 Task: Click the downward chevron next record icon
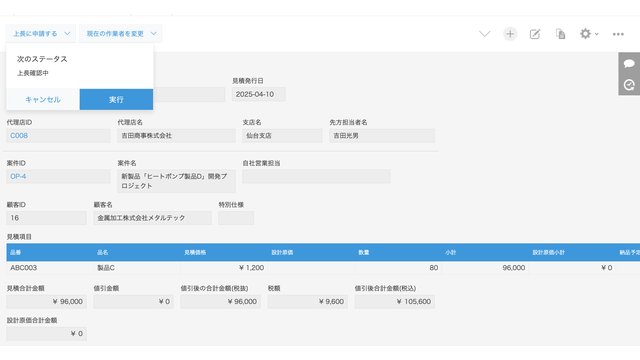(484, 34)
